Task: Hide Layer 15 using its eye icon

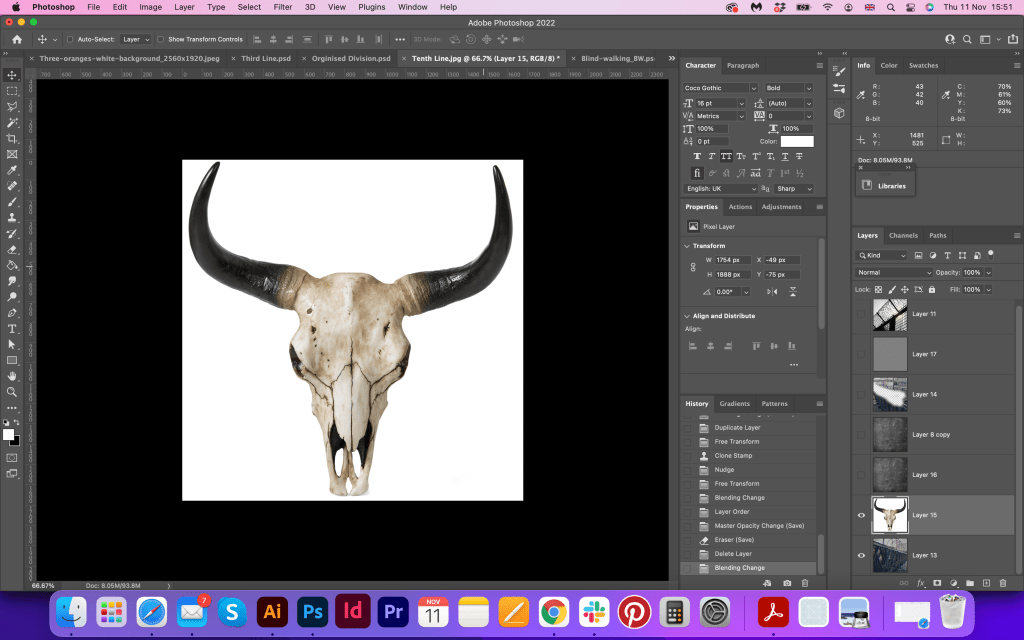Action: pyautogui.click(x=861, y=515)
